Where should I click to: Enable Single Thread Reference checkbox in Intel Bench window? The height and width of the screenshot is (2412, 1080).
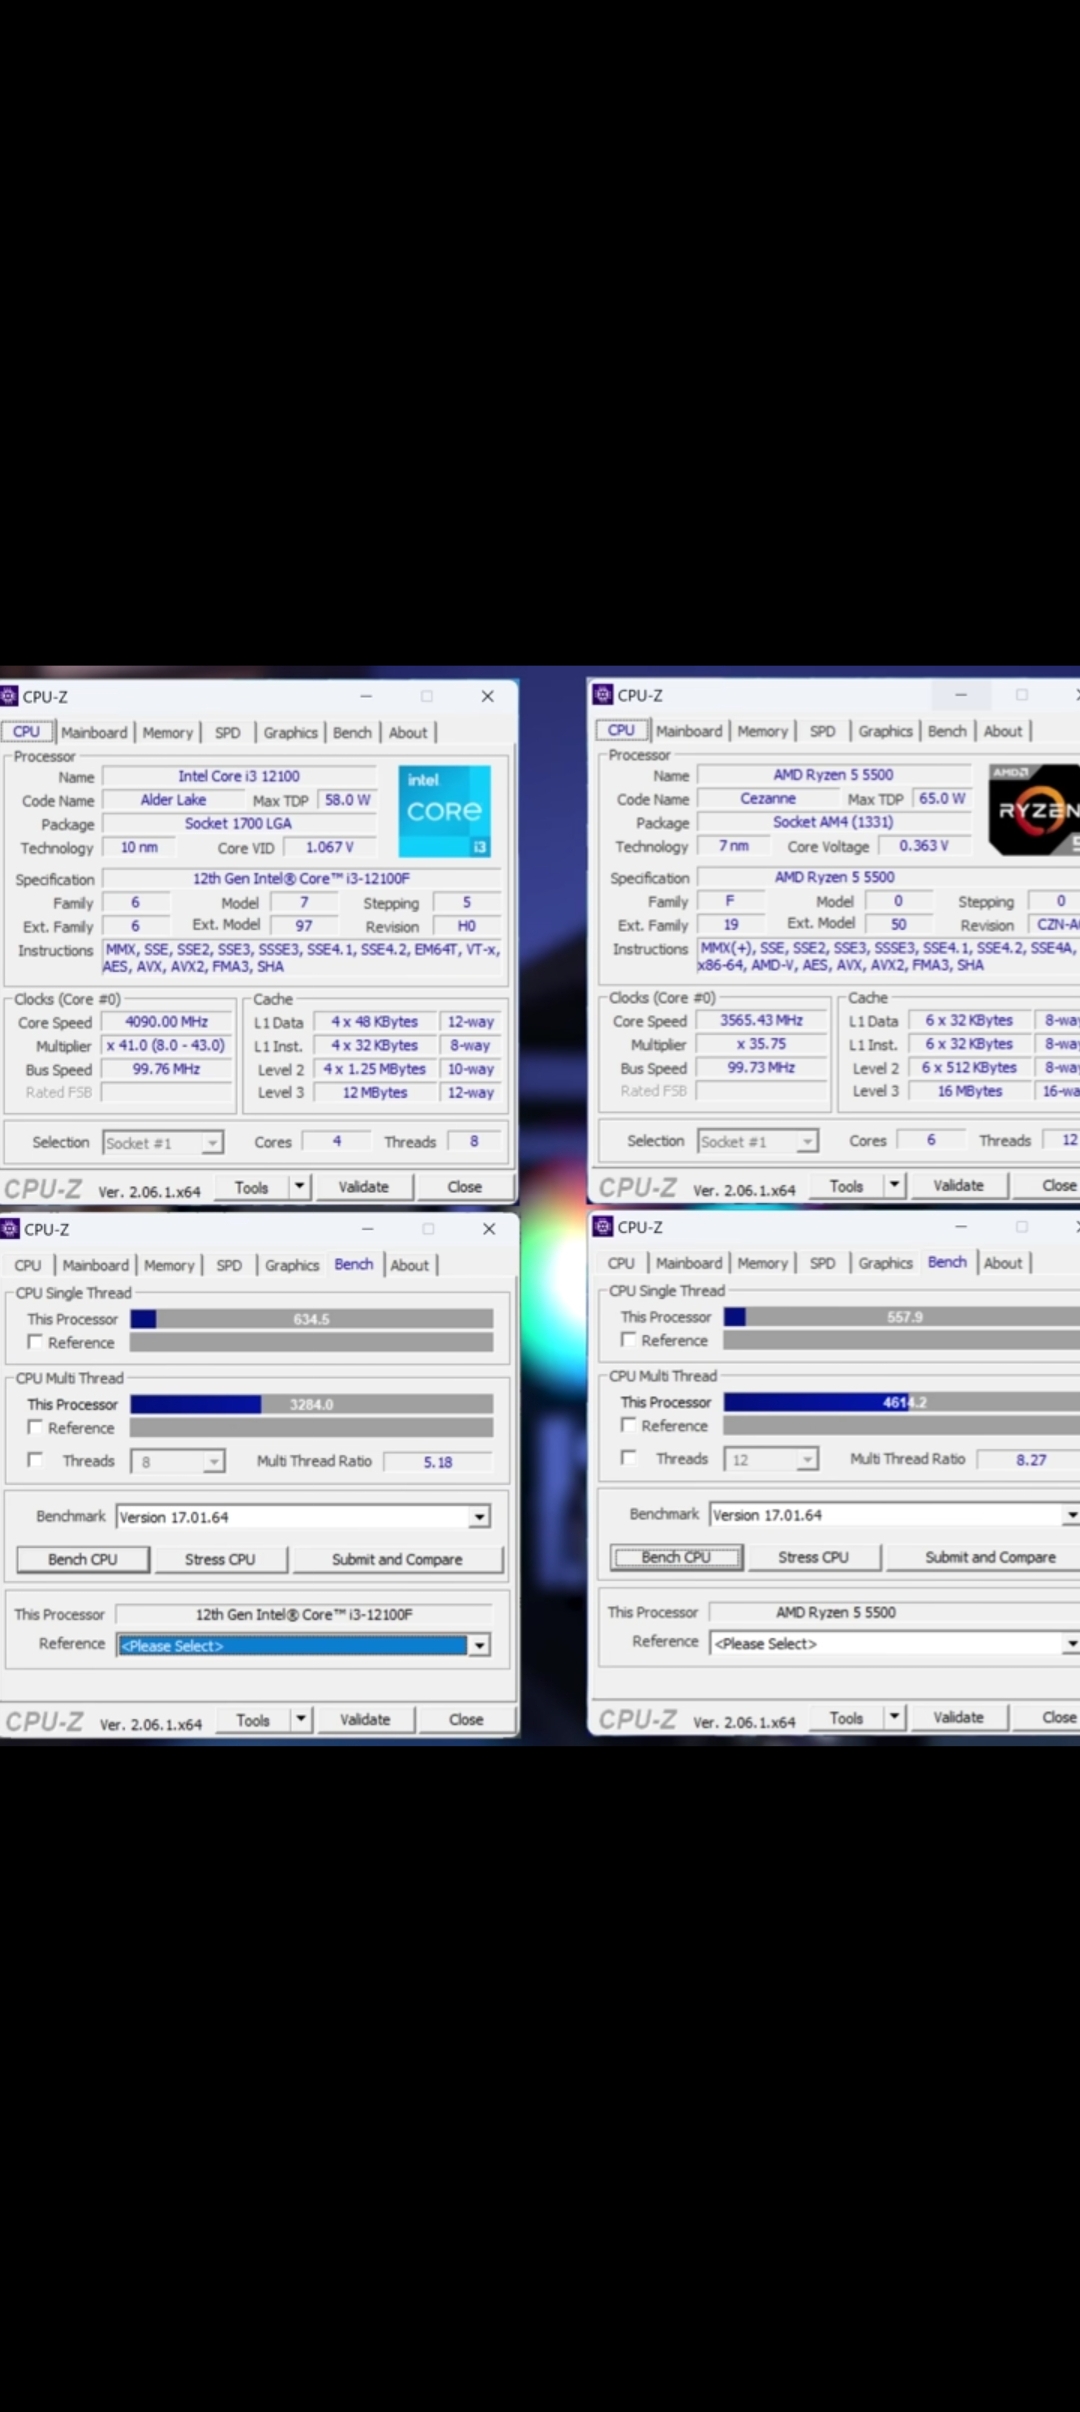point(35,1342)
